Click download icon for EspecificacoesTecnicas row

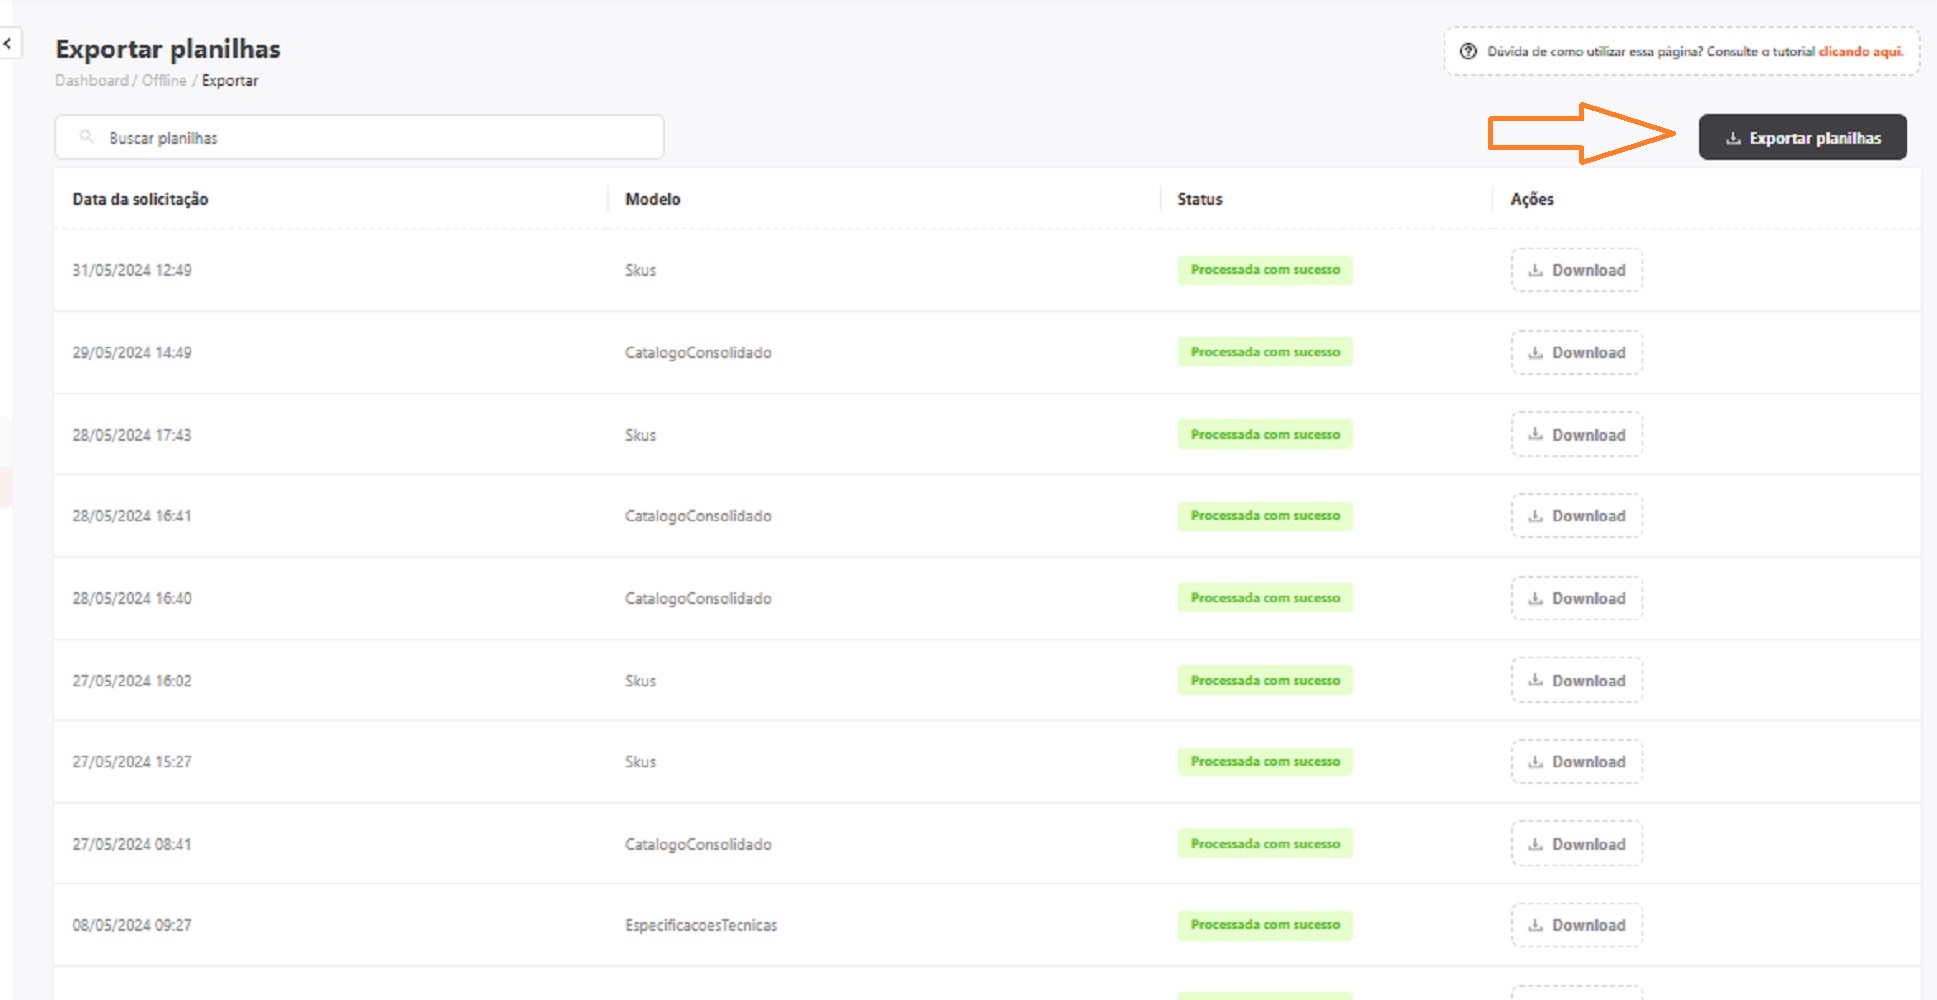1536,926
